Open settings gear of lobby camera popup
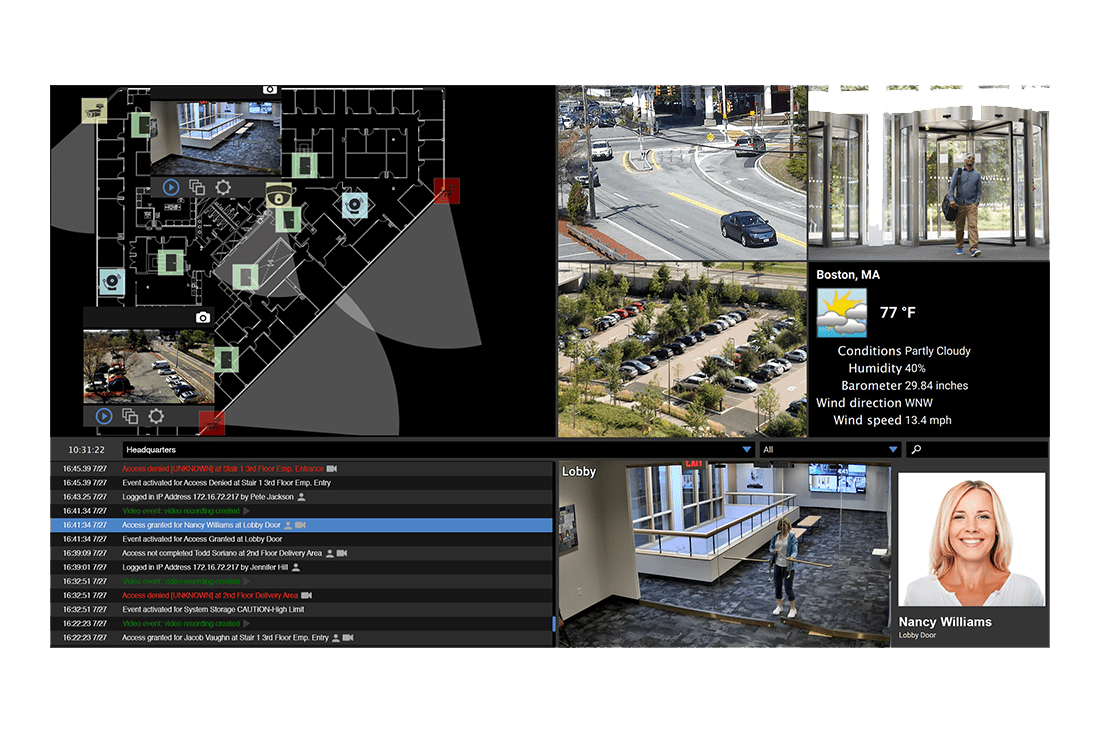The height and width of the screenshot is (734, 1100). (x=223, y=187)
